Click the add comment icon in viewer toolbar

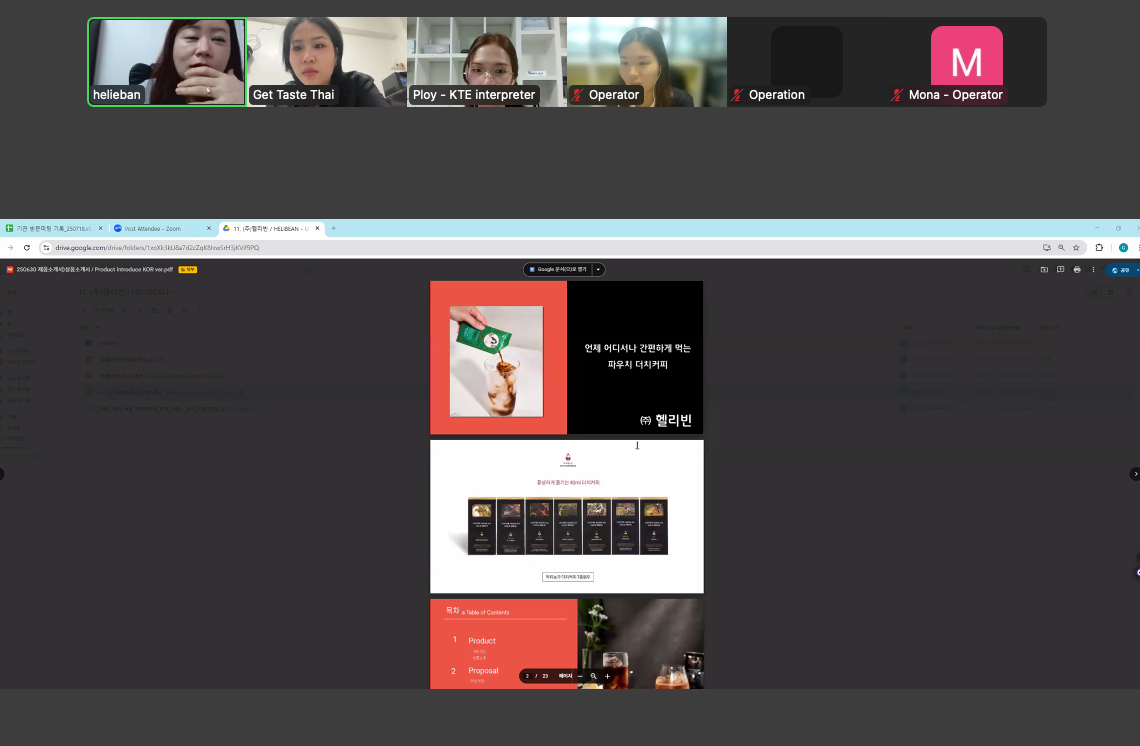click(x=1060, y=270)
